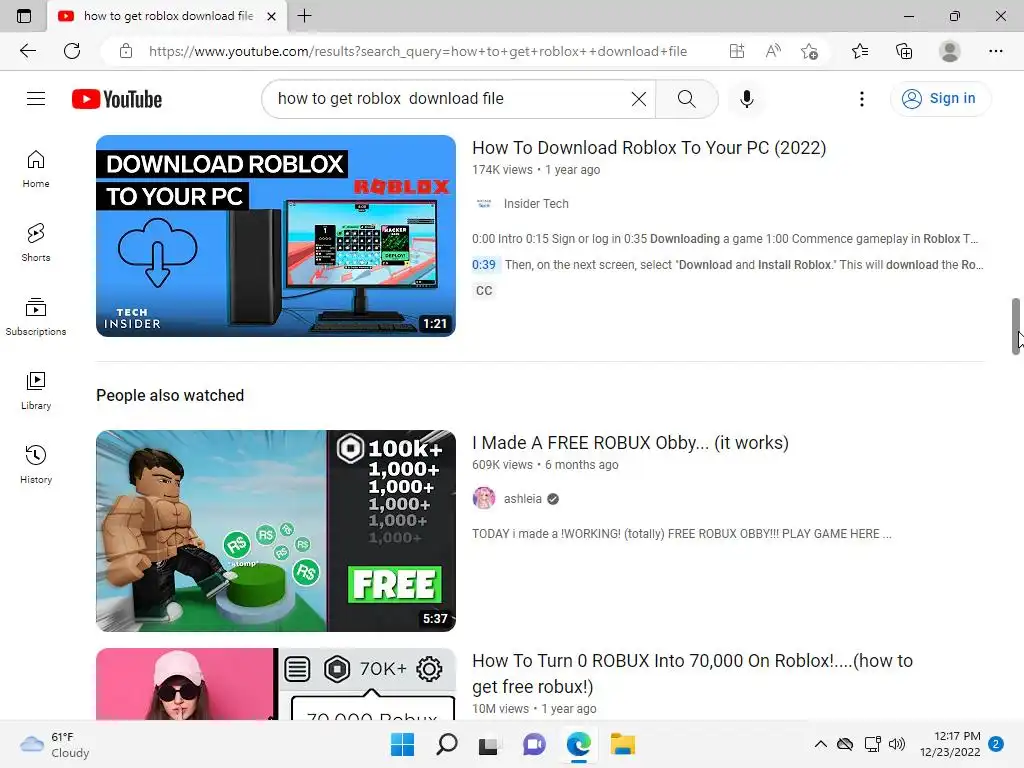This screenshot has width=1024, height=768.
Task: Close the YouTube search results tab
Action: (x=271, y=16)
